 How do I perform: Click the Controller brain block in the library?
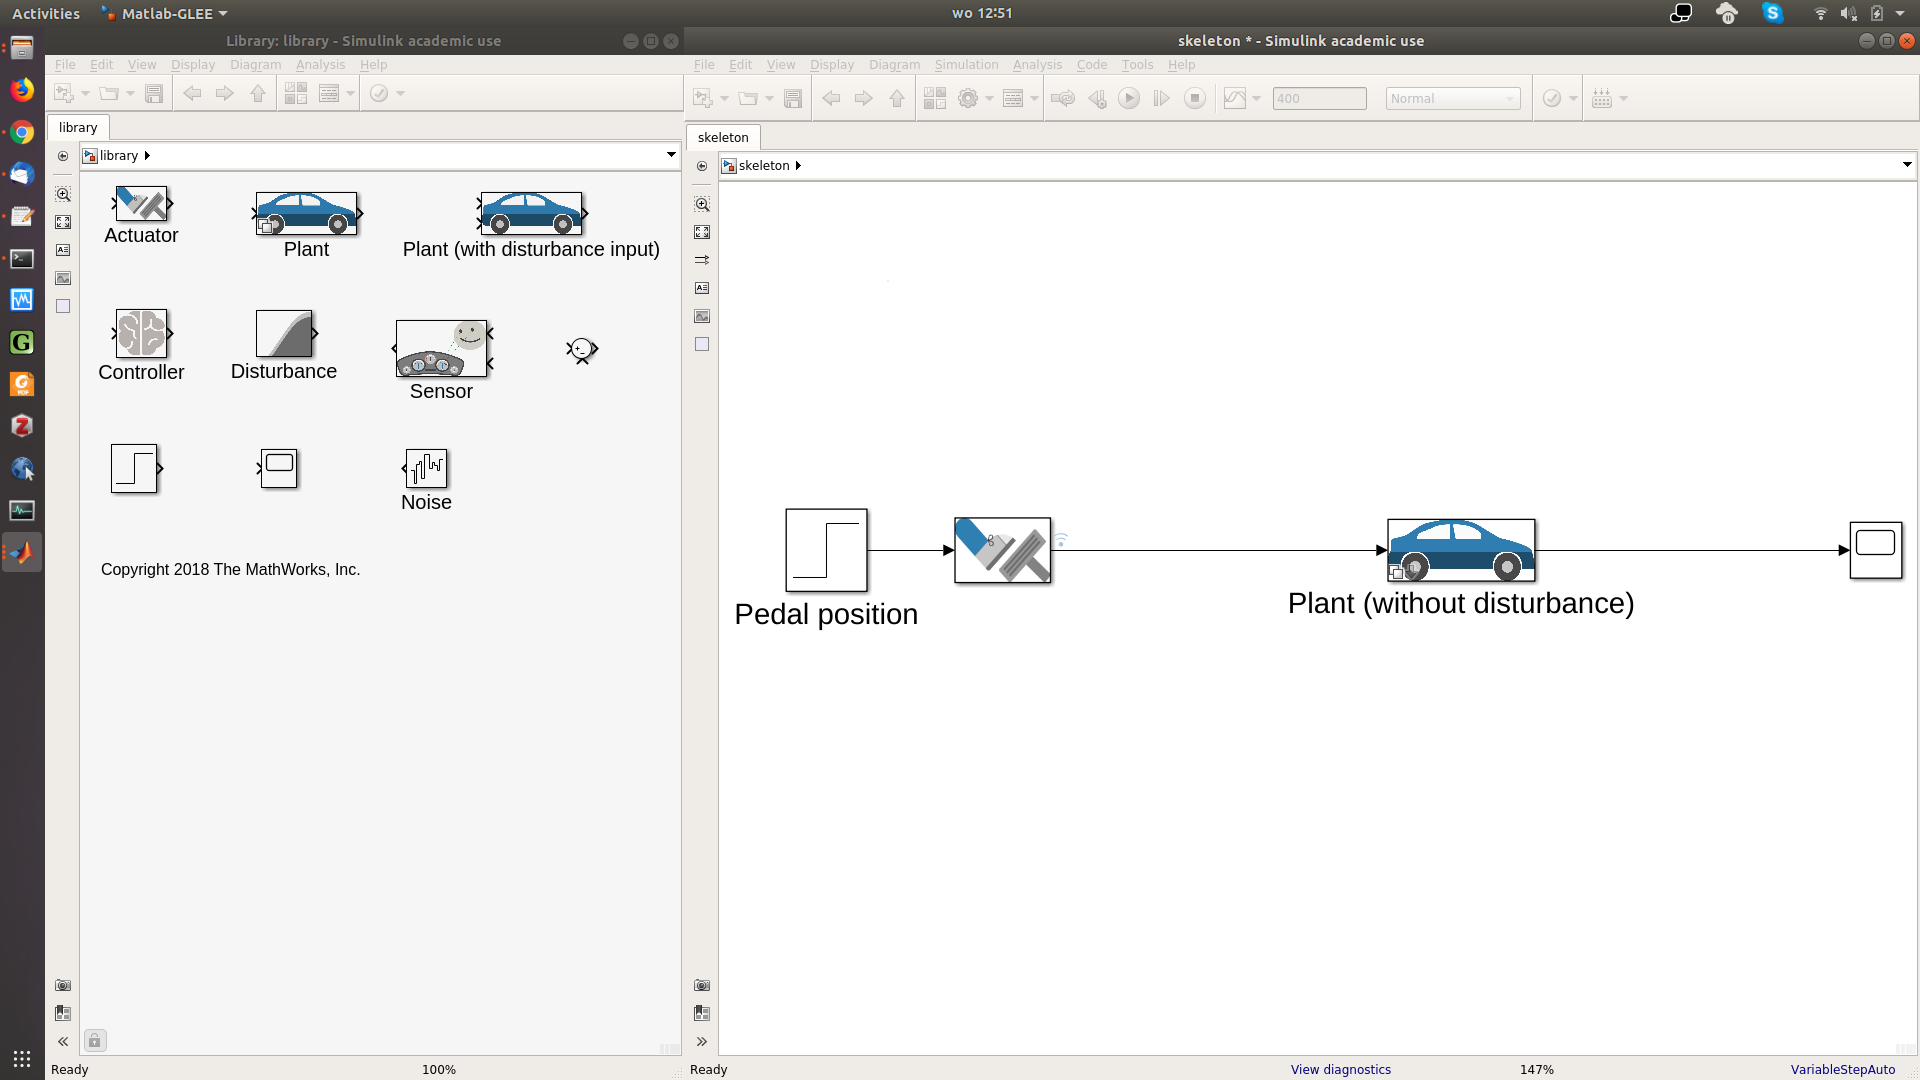(141, 333)
